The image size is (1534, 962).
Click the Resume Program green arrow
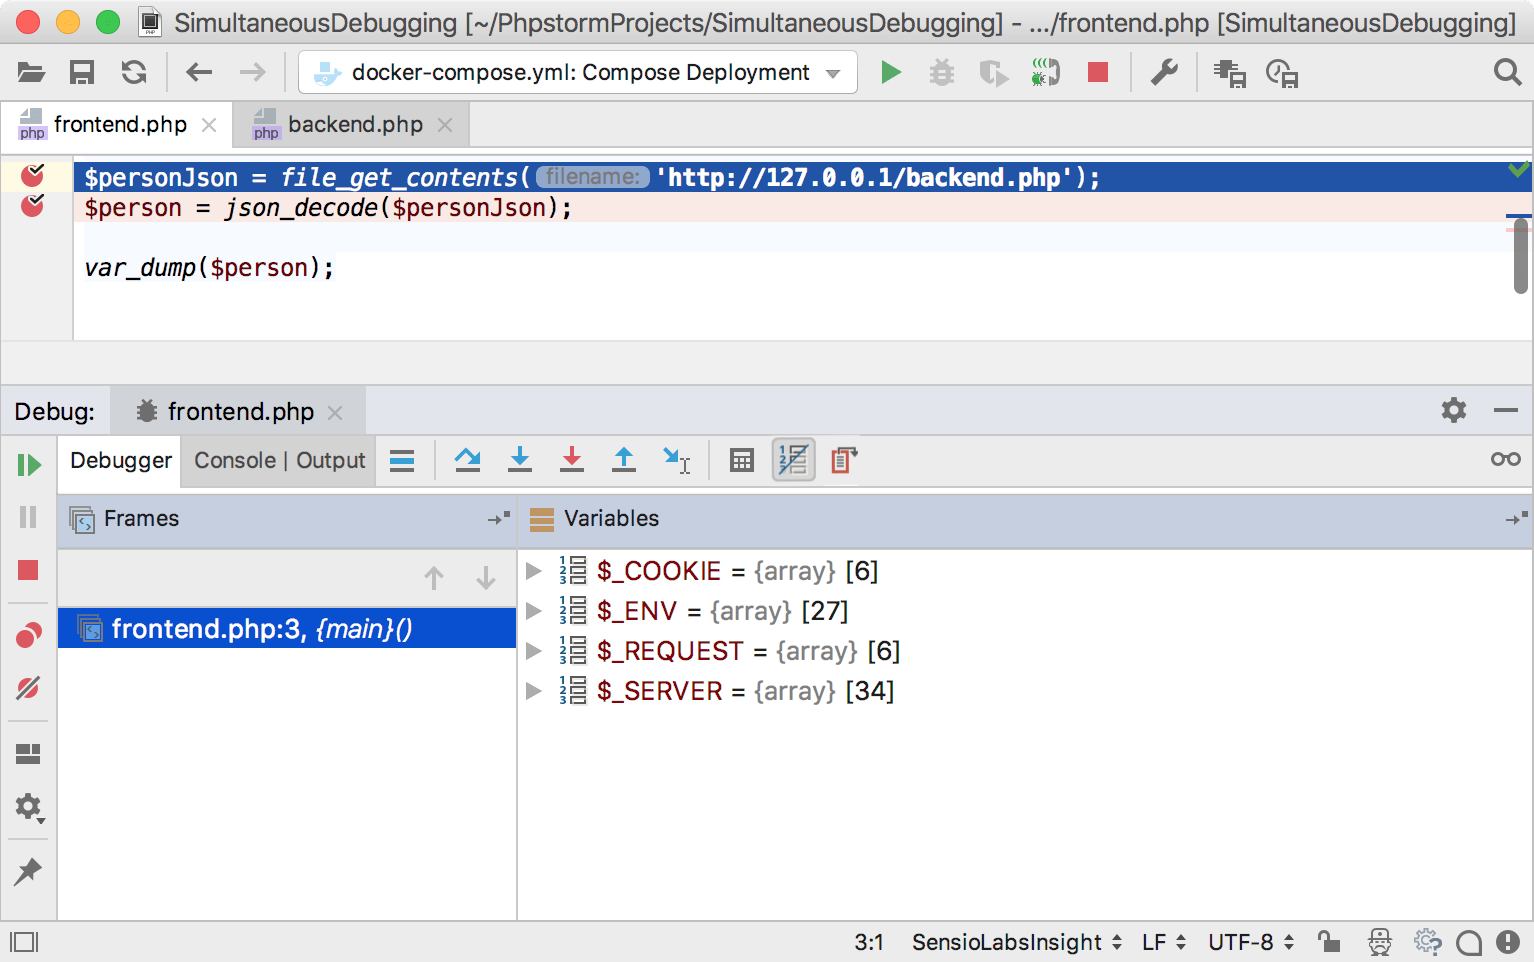click(28, 463)
